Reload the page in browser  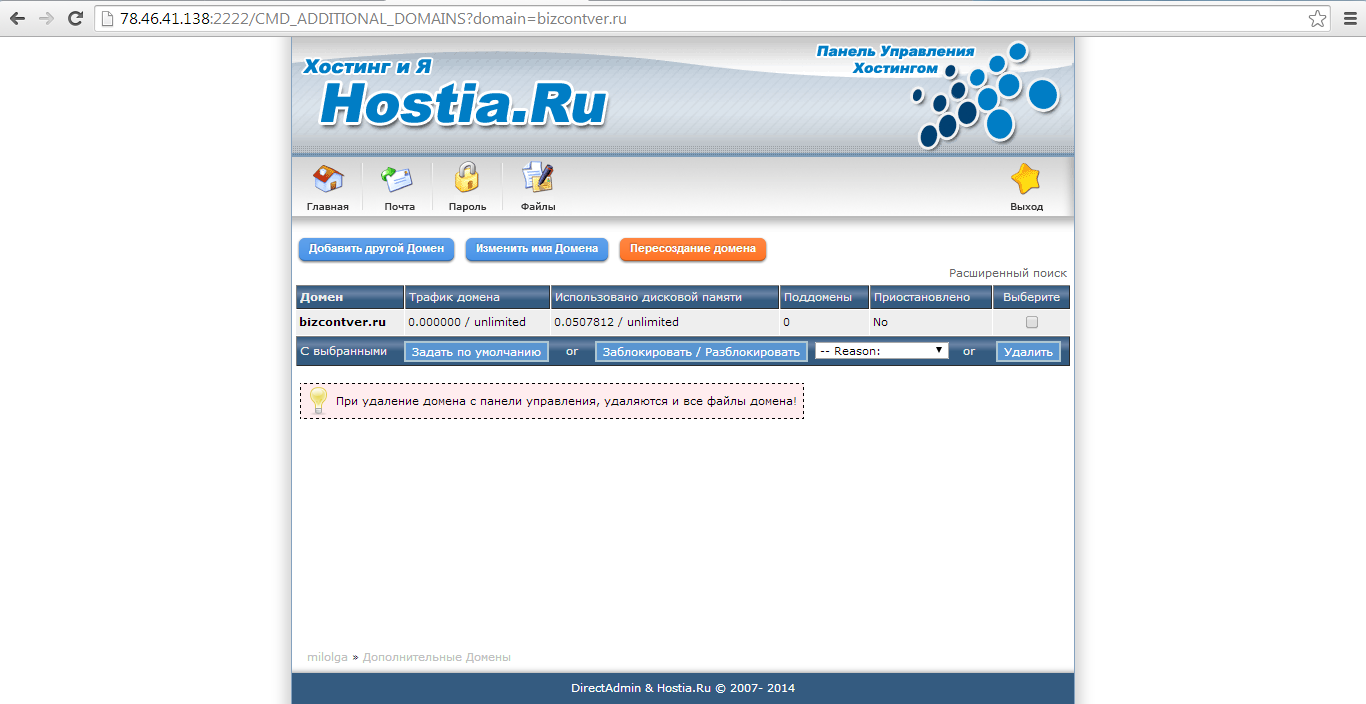click(x=75, y=18)
